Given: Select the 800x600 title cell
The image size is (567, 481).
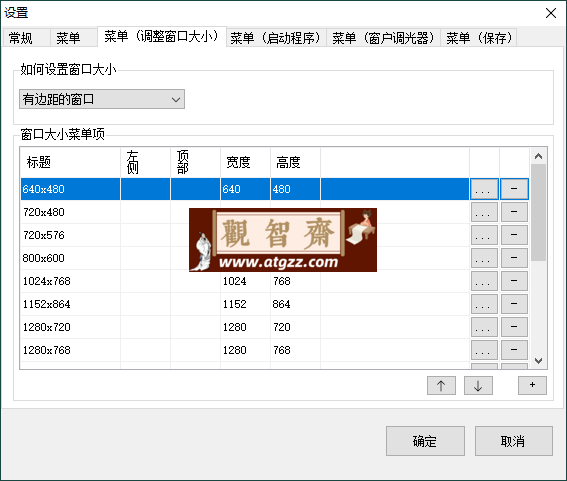Looking at the screenshot, I should tap(70, 258).
